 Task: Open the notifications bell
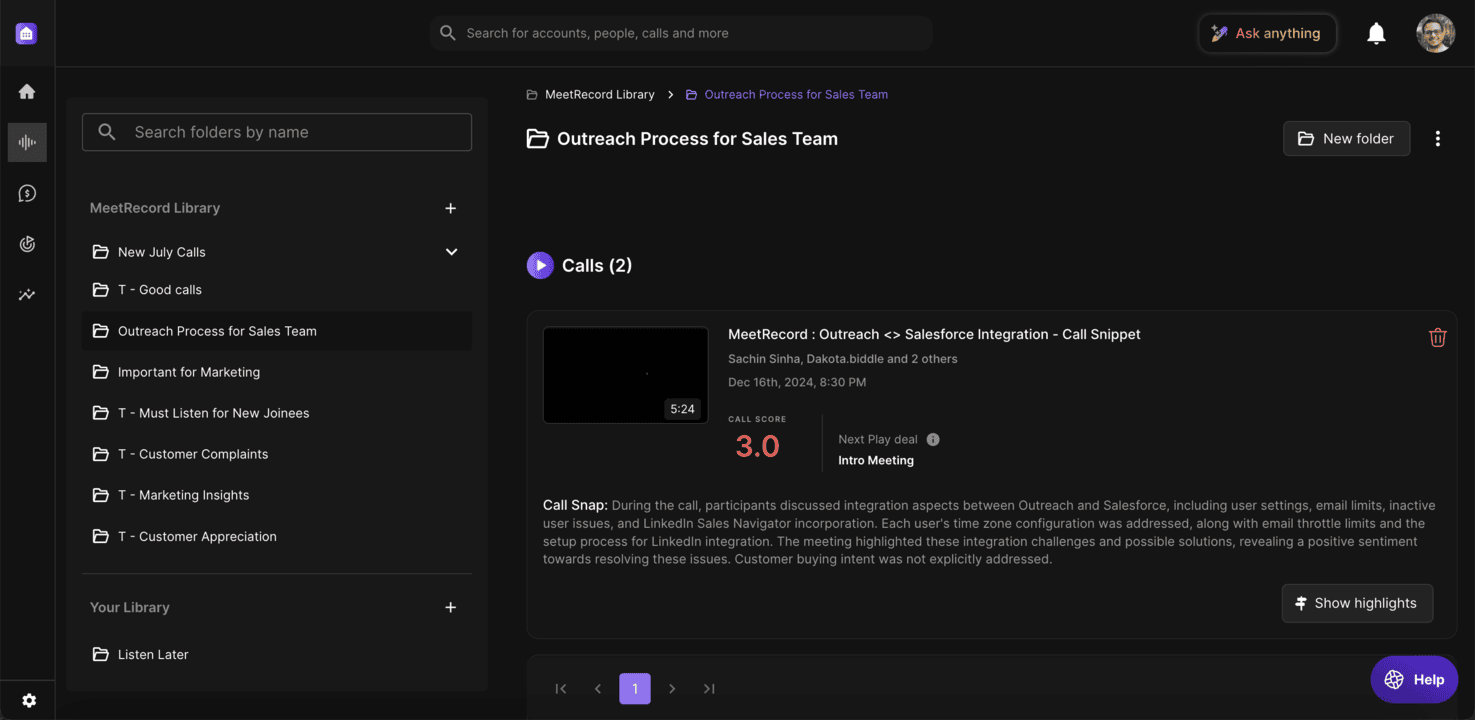pyautogui.click(x=1376, y=34)
